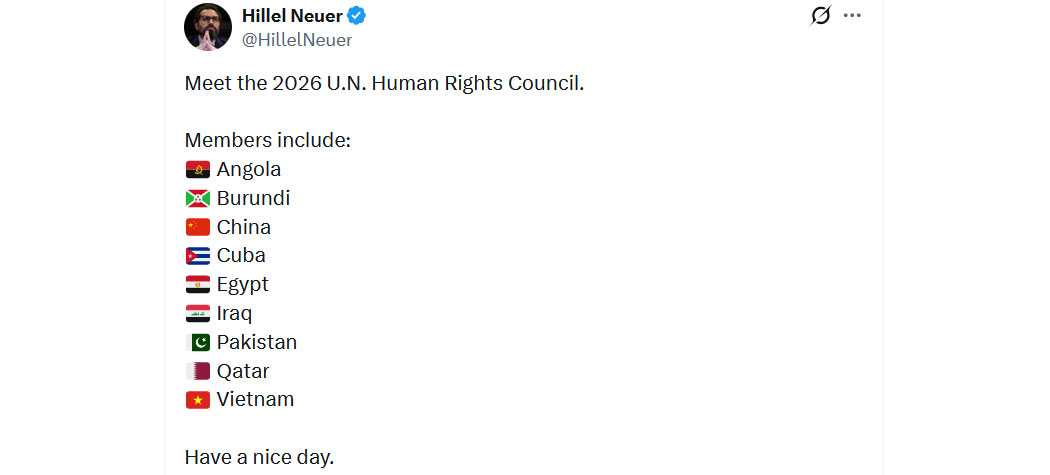Open the @HillelNeuer handle link

[297, 40]
